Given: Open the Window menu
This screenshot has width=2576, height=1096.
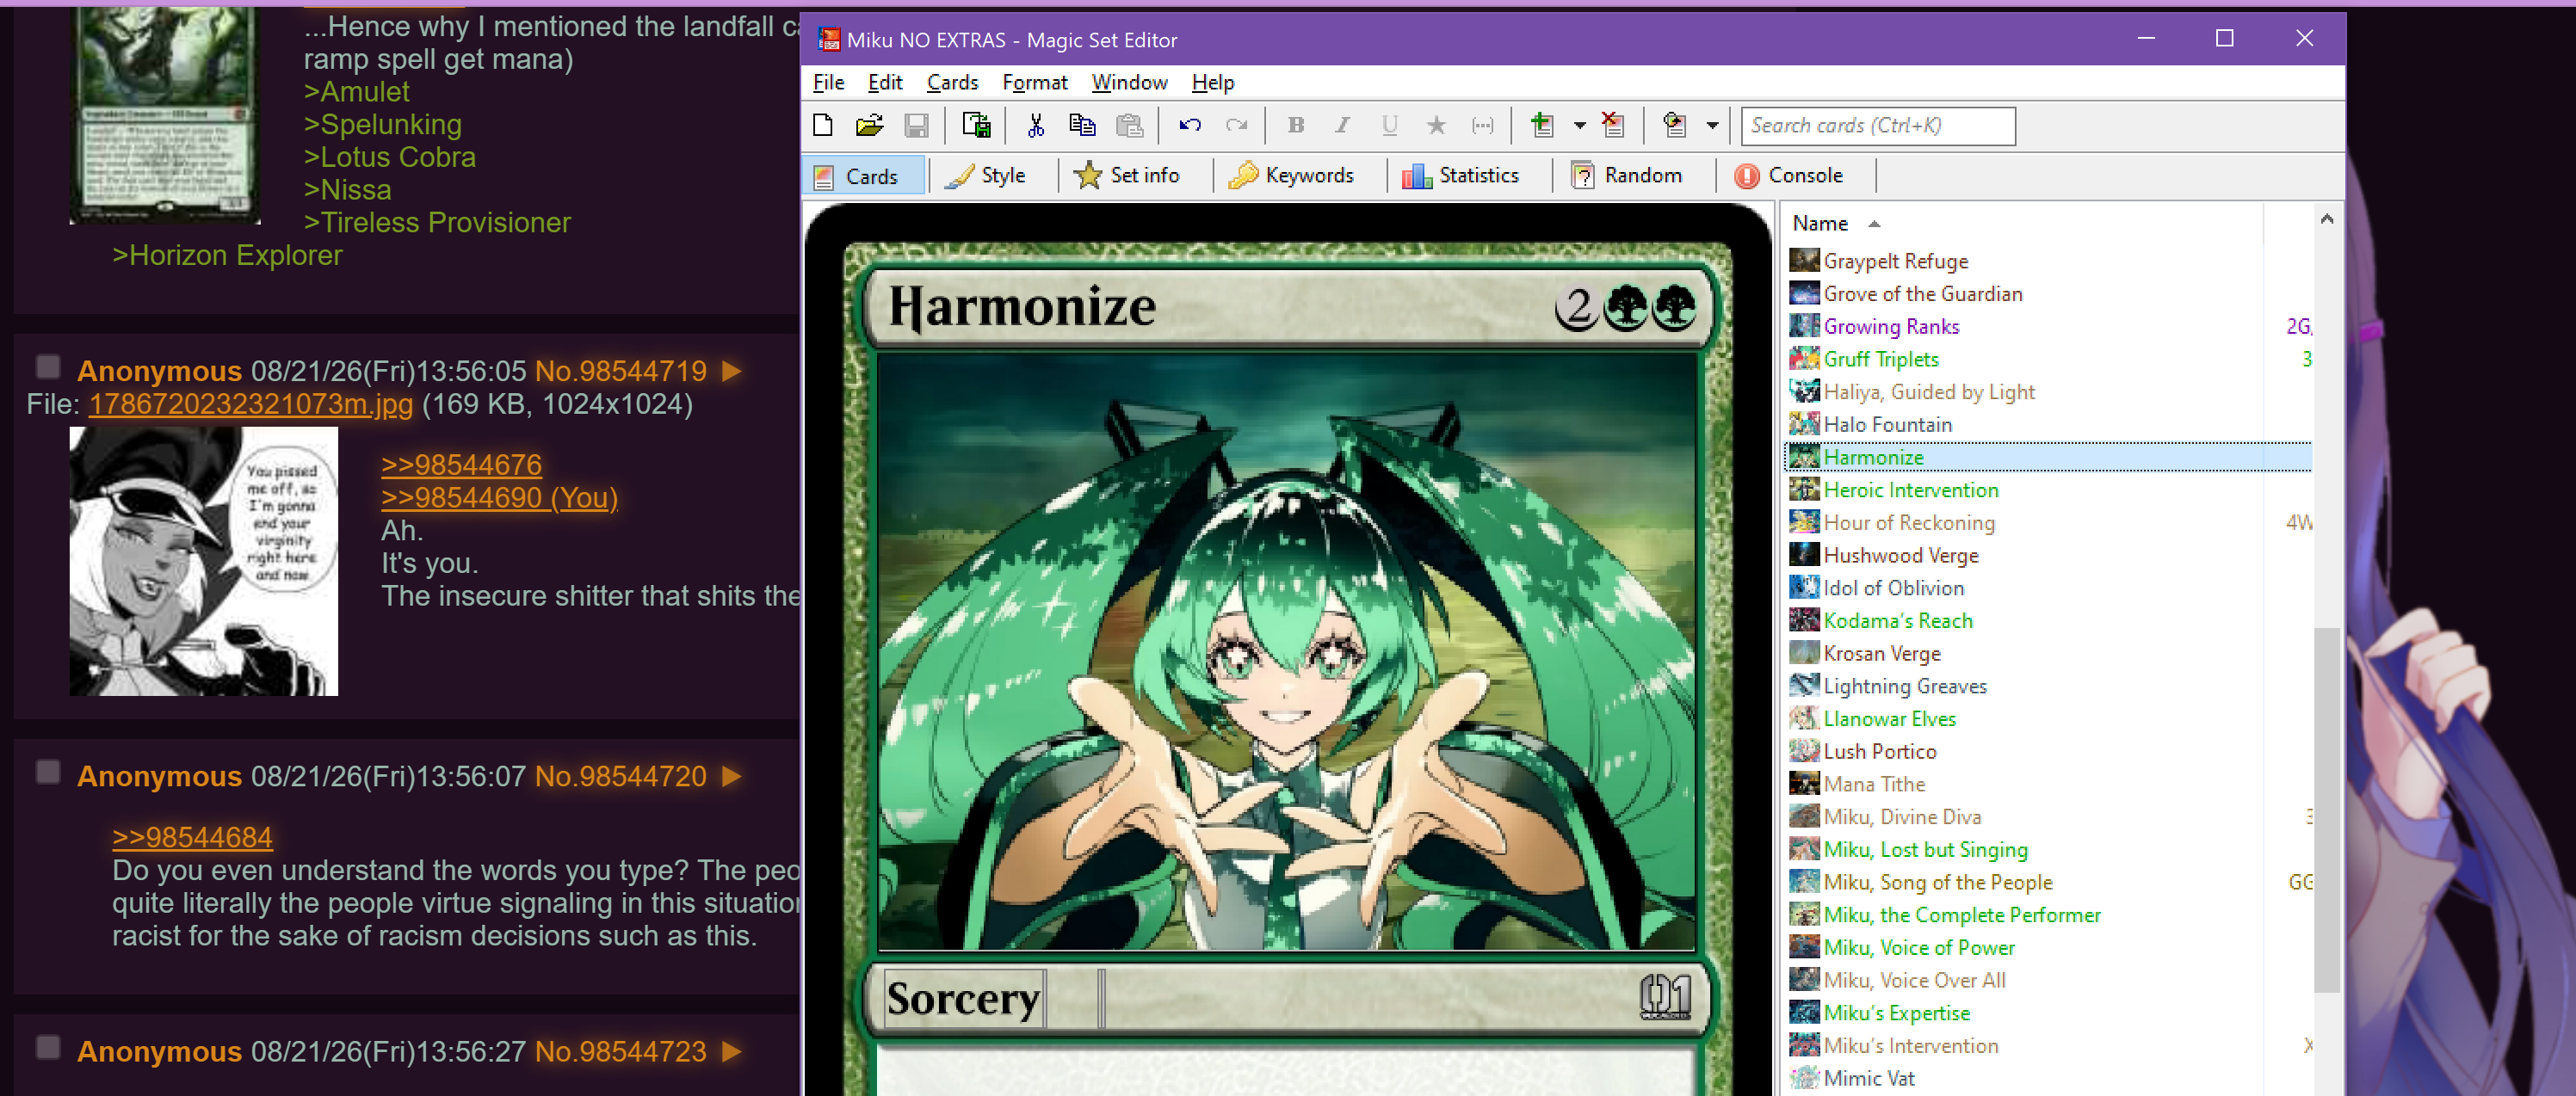Looking at the screenshot, I should click(1129, 82).
